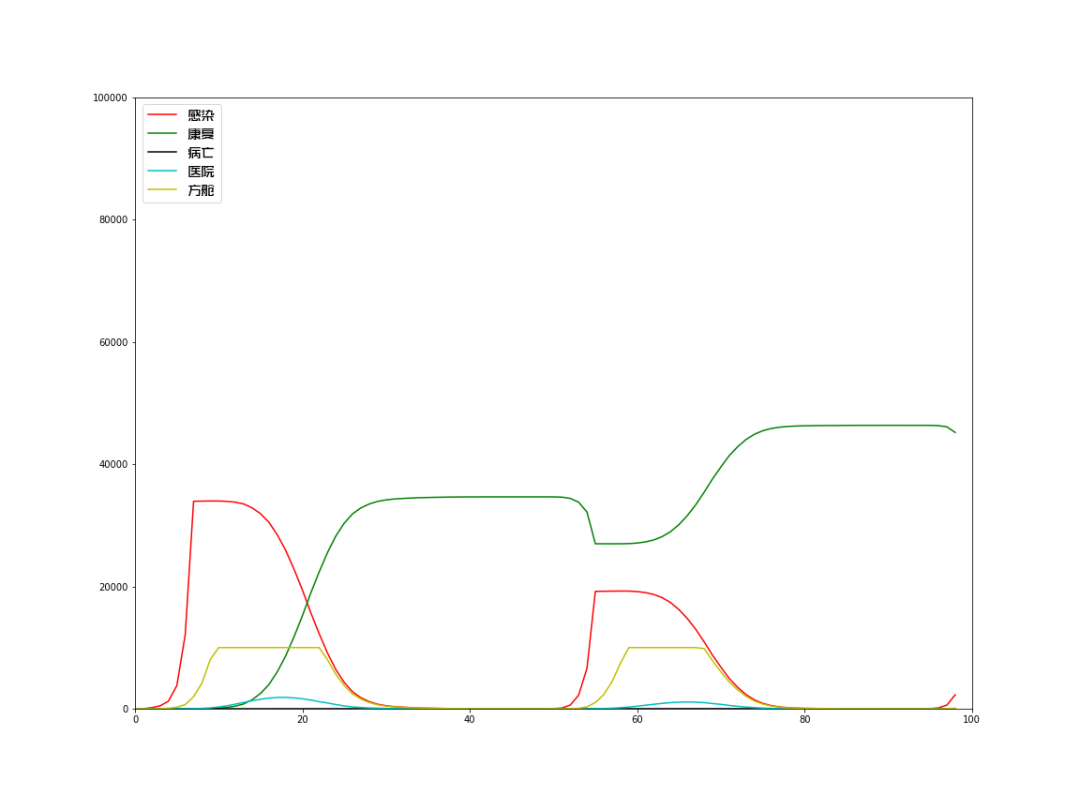1080x810 pixels.
Task: Select the 20000 y-axis tick label
Action: (x=114, y=587)
